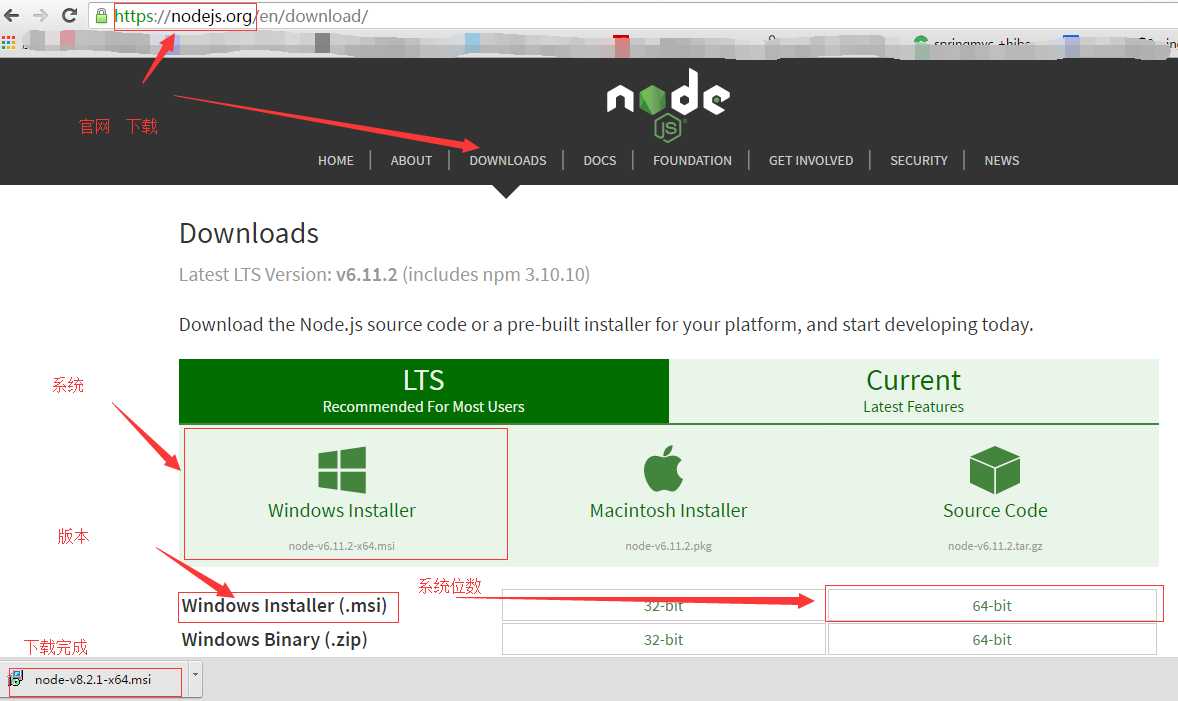This screenshot has width=1178, height=701.
Task: Click the Node.js logo
Action: (668, 104)
